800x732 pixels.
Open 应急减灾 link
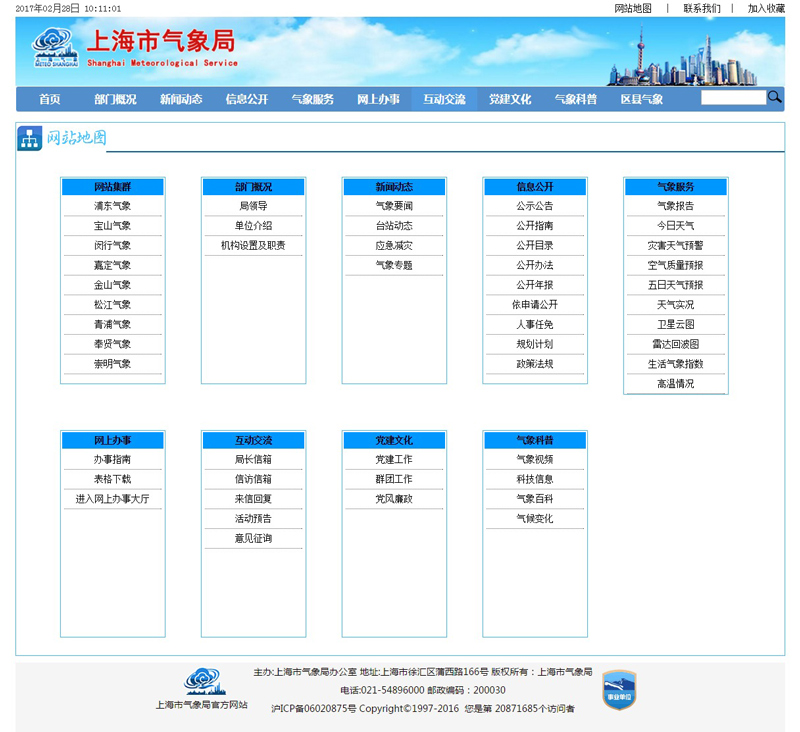(x=394, y=245)
